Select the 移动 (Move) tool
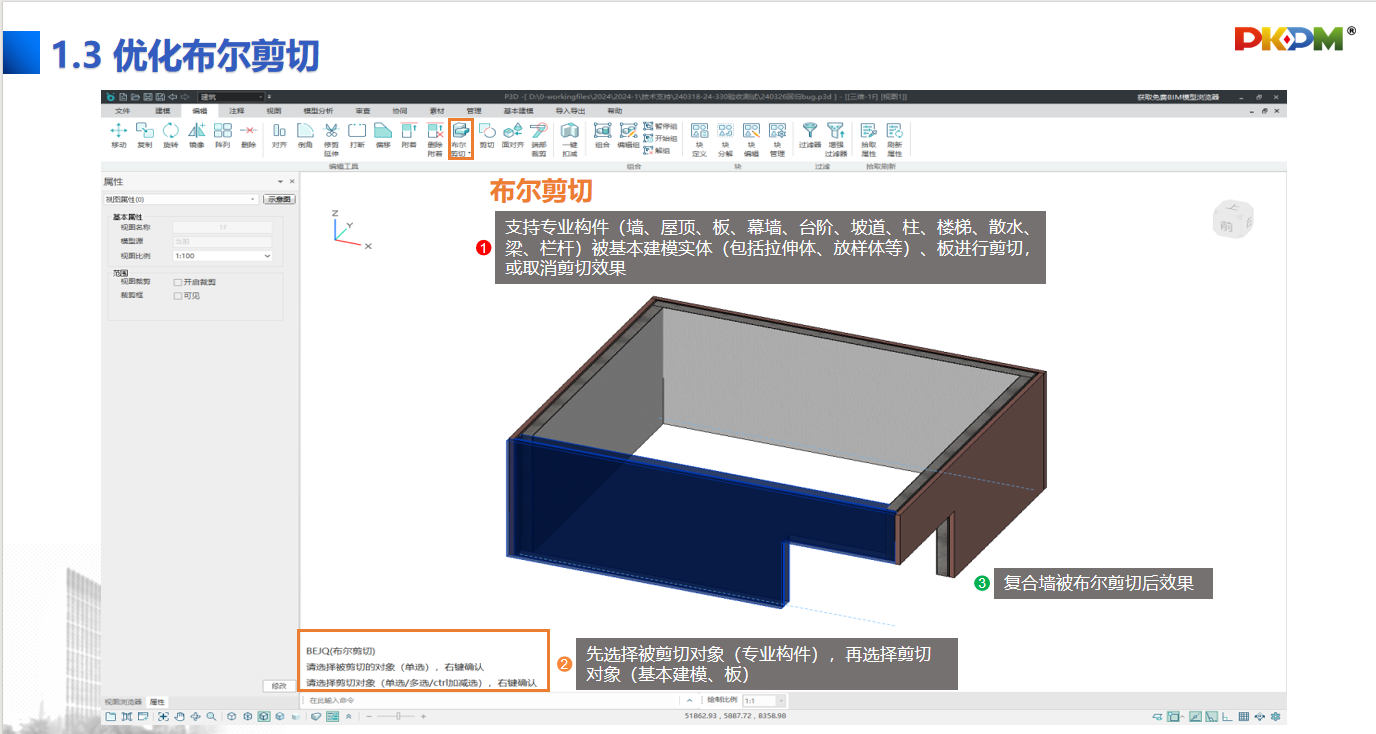This screenshot has width=1376, height=734. (x=118, y=134)
